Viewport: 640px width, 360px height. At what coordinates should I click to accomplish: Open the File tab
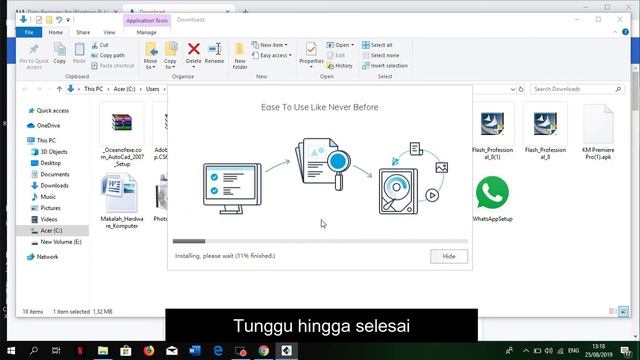(29, 32)
